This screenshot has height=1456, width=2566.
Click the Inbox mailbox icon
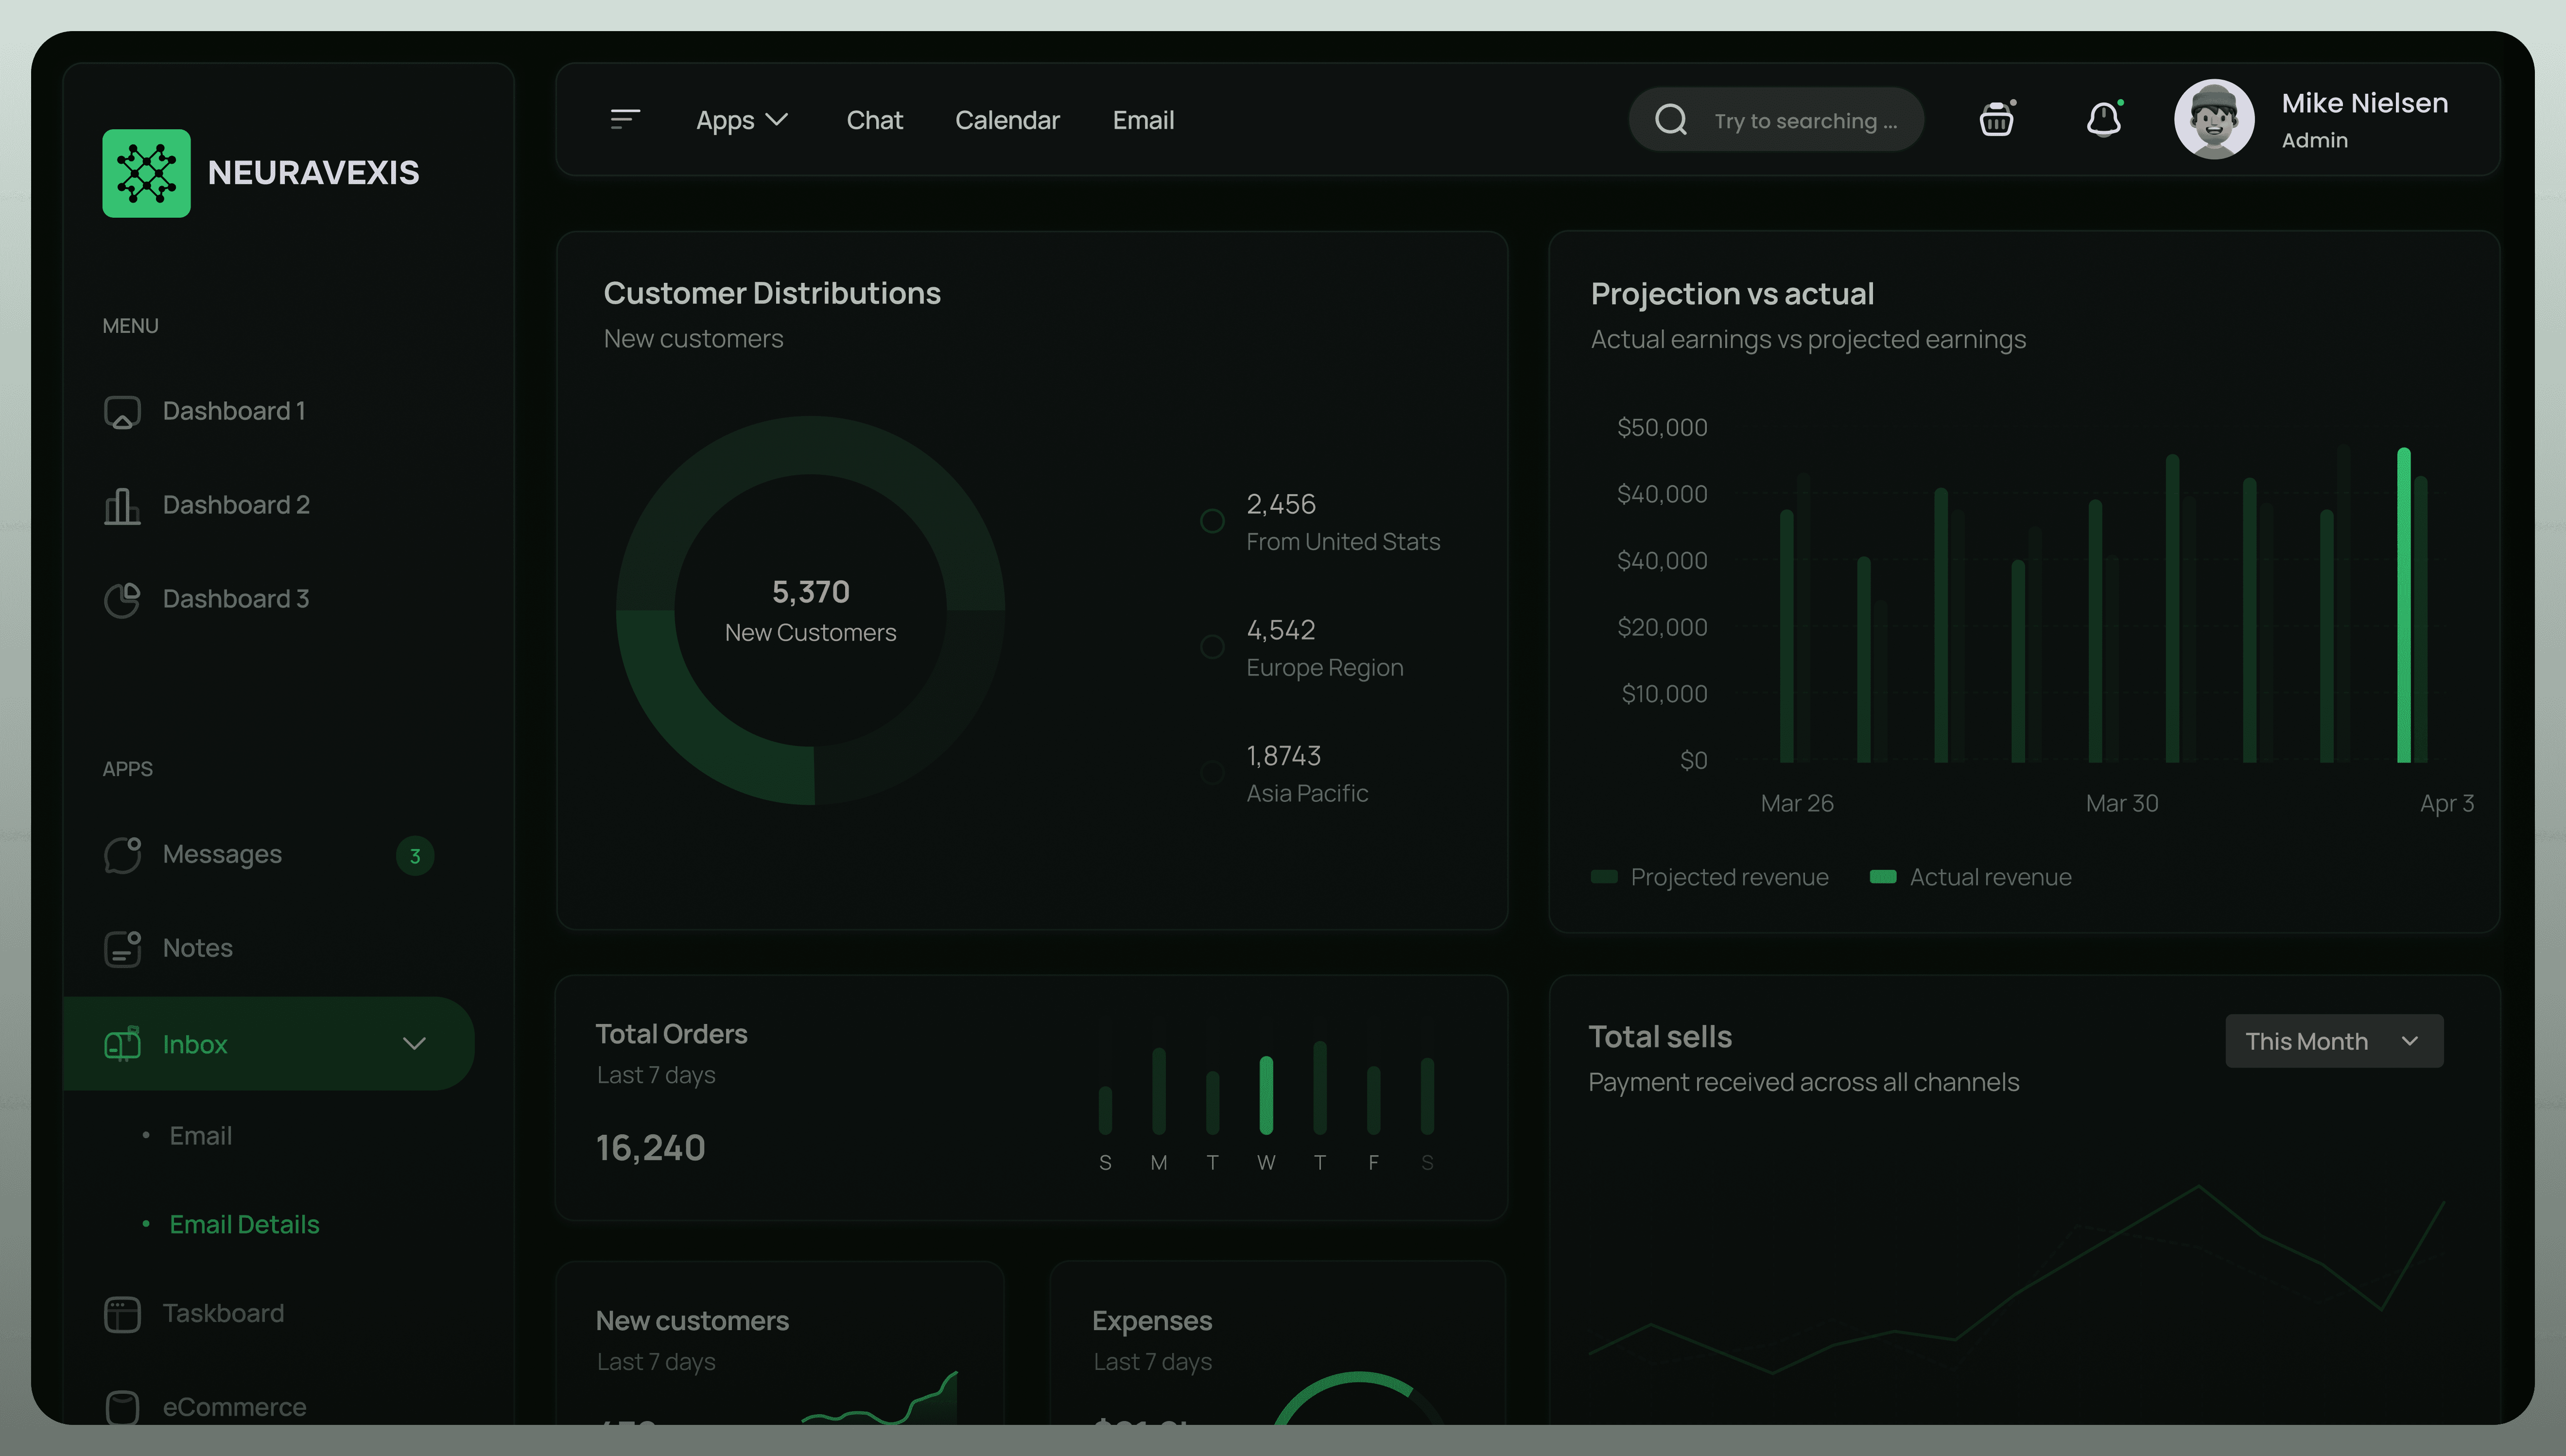click(x=122, y=1044)
